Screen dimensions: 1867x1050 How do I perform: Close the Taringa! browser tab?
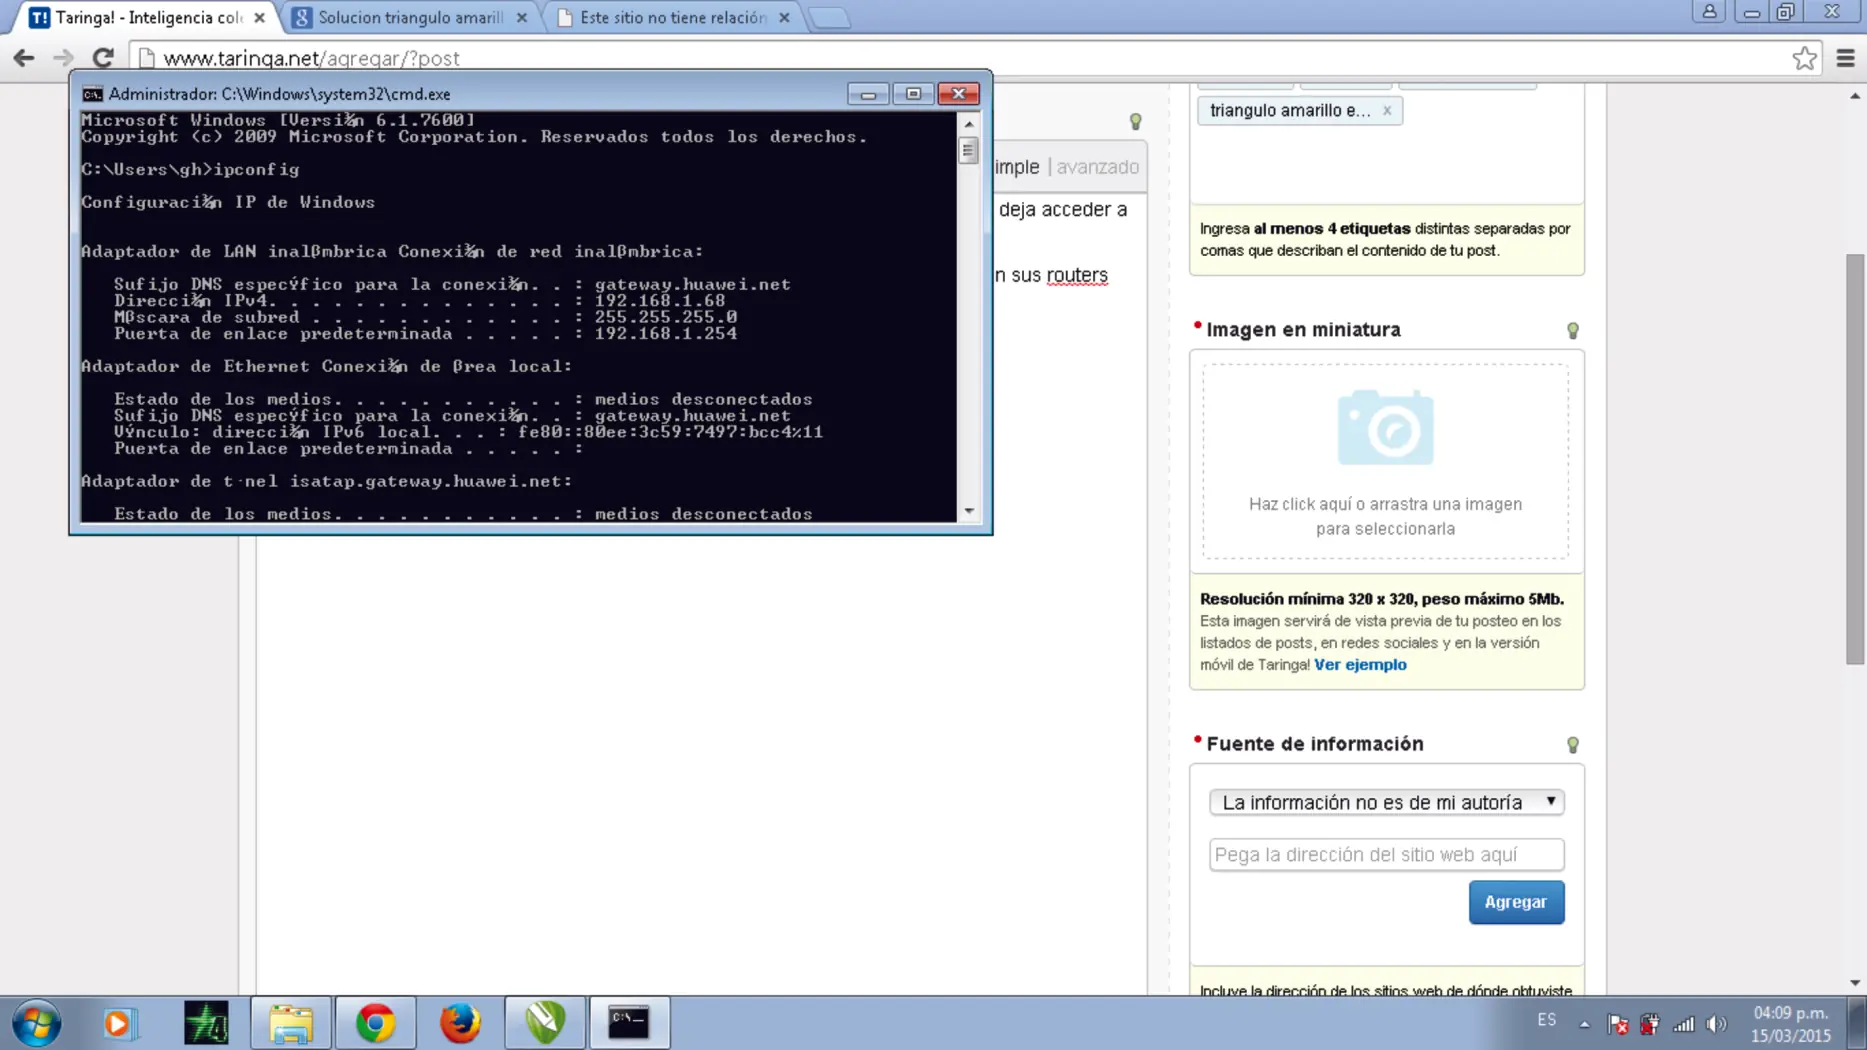coord(260,18)
